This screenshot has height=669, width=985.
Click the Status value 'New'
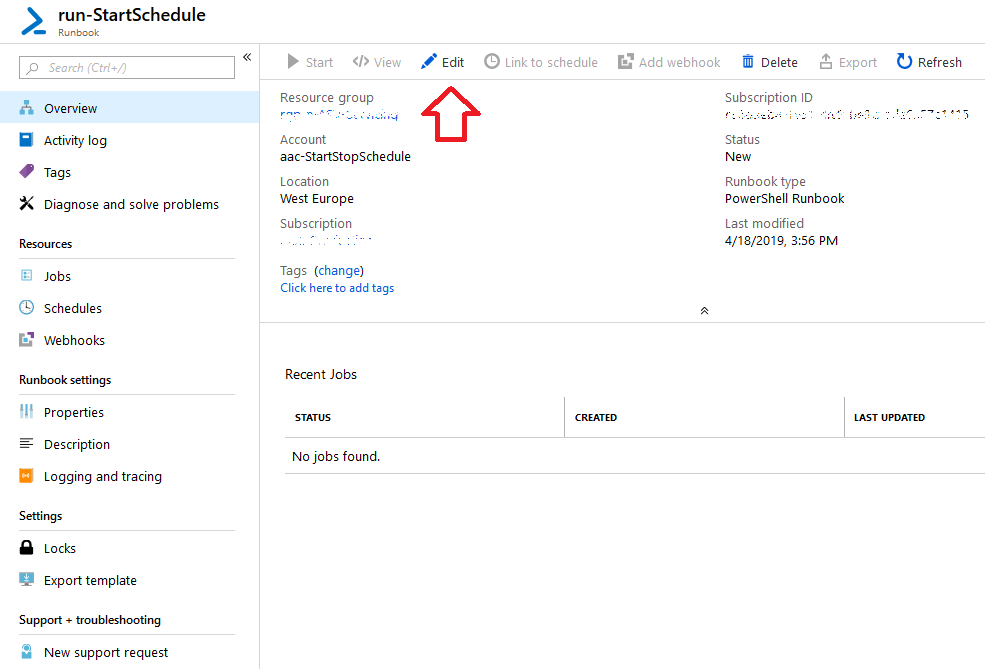pyautogui.click(x=738, y=156)
